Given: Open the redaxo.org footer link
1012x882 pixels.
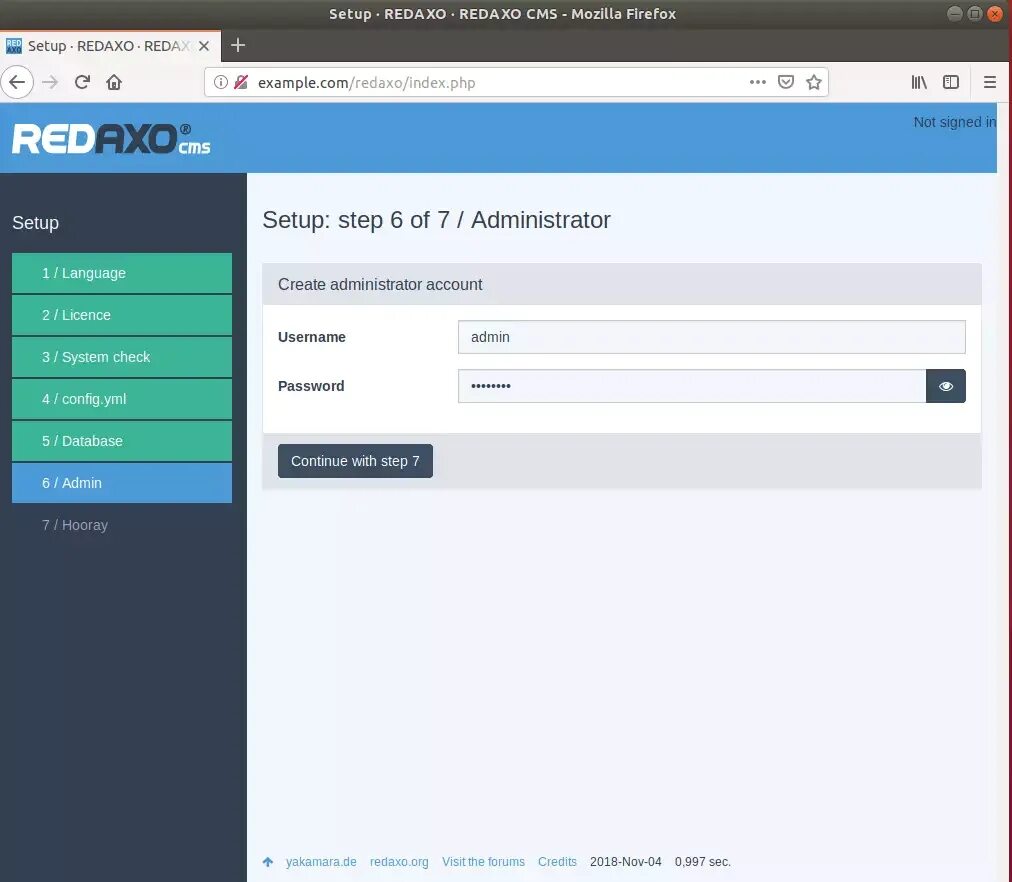Looking at the screenshot, I should (399, 861).
